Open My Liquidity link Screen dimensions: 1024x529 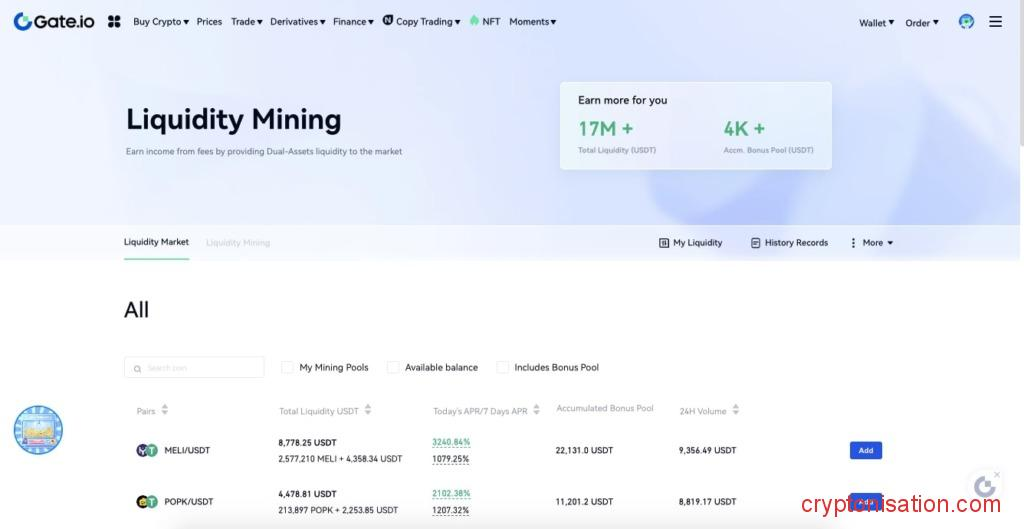pos(697,243)
